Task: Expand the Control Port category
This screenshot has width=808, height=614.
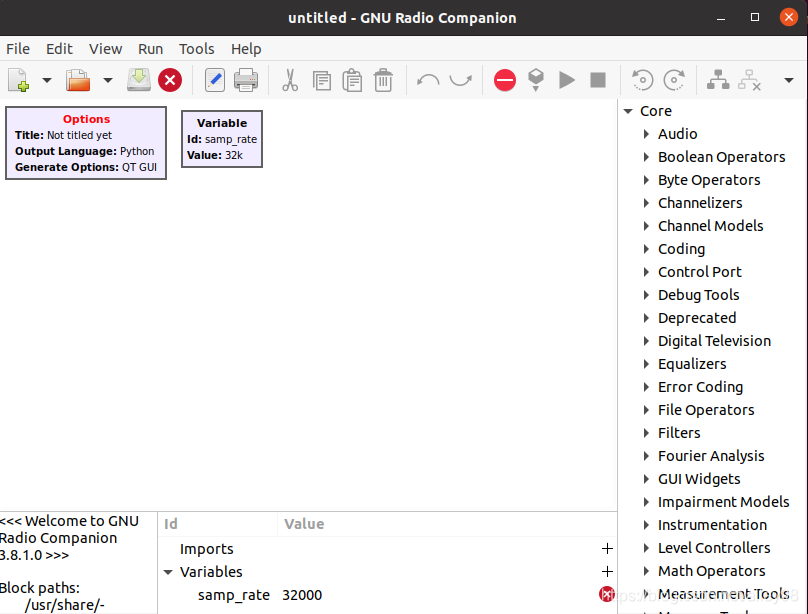Action: point(646,272)
